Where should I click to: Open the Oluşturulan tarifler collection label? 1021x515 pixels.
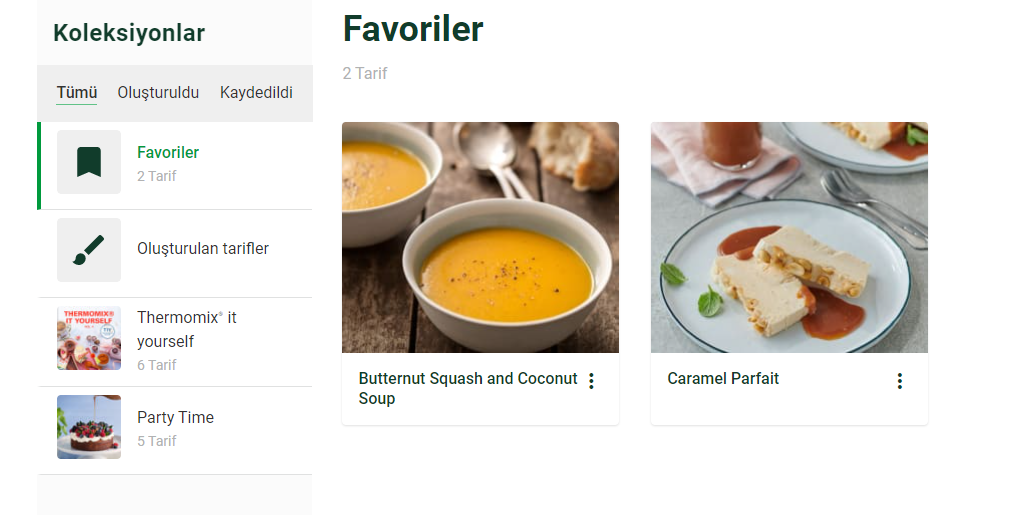click(x=203, y=249)
